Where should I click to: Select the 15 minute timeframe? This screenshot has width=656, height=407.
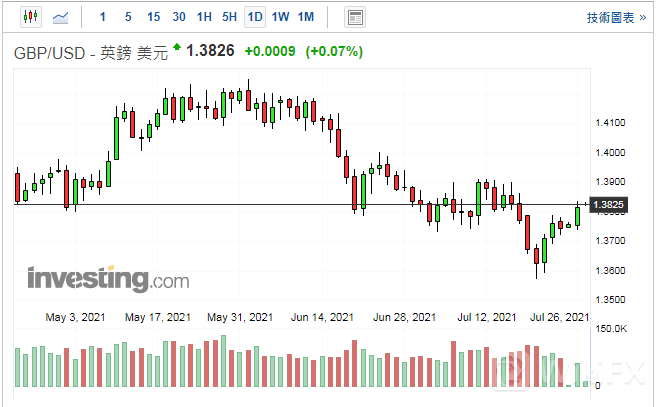153,17
